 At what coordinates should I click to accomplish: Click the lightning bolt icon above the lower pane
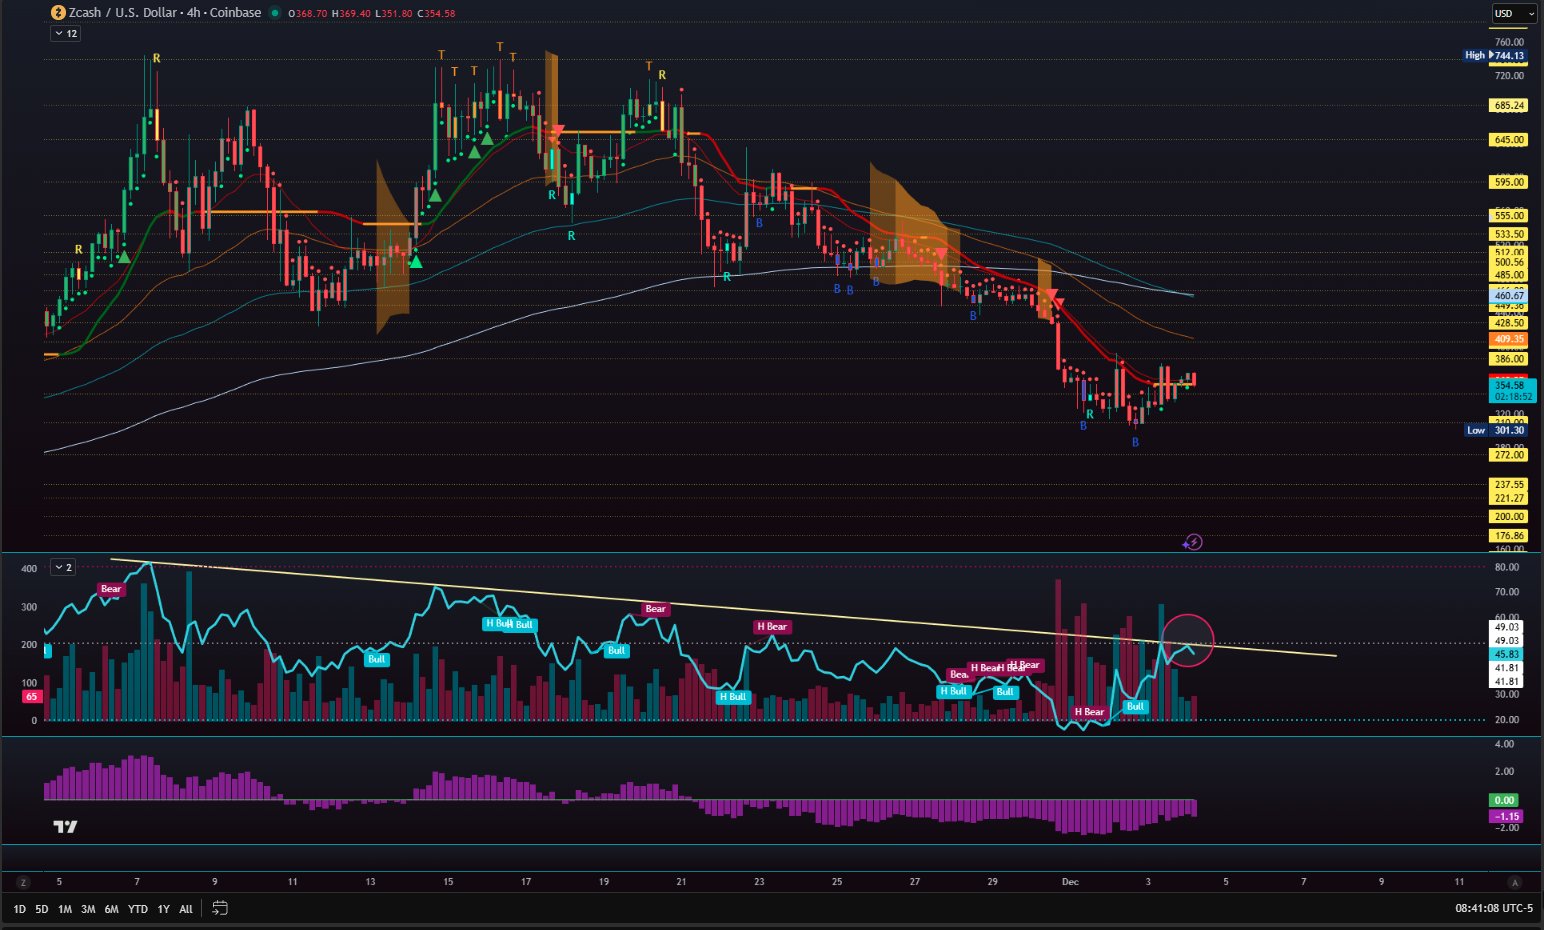[1192, 542]
